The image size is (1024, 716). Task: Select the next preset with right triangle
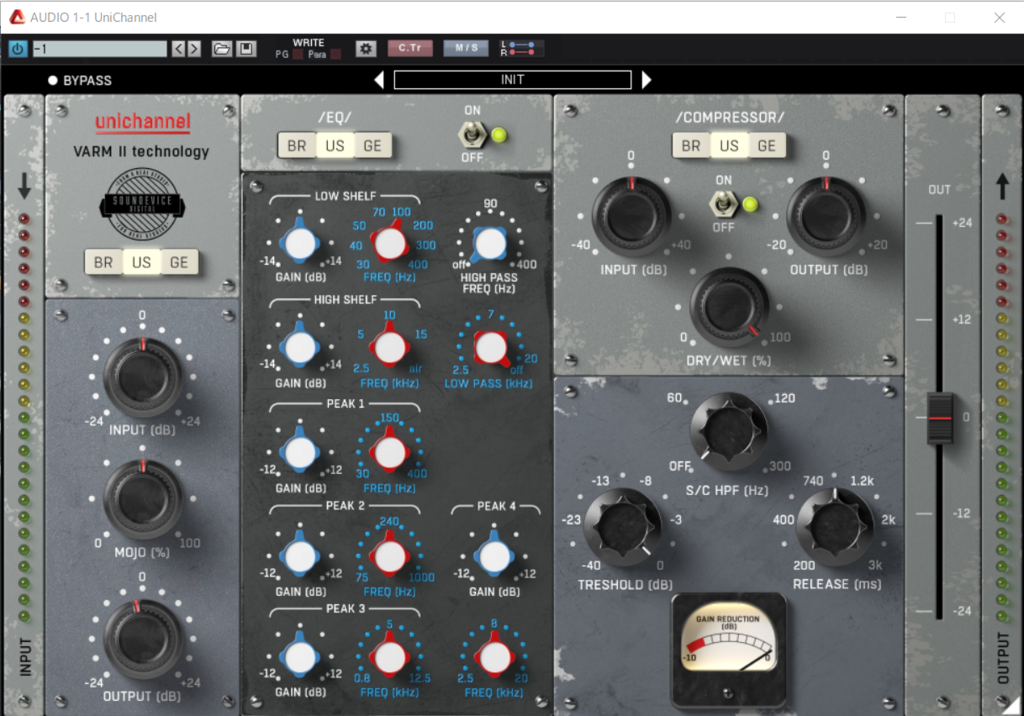647,80
